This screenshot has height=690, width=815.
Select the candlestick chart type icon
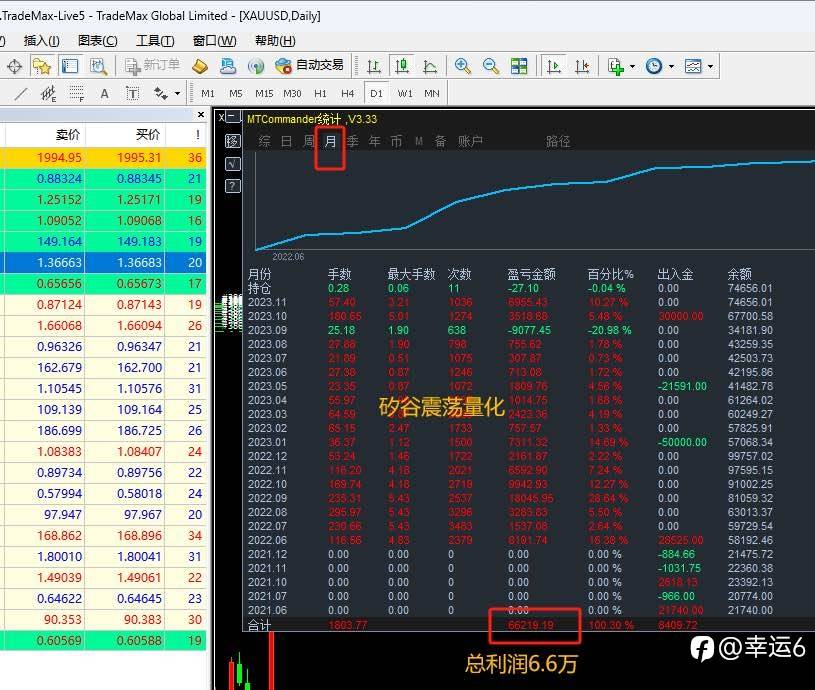click(x=401, y=66)
